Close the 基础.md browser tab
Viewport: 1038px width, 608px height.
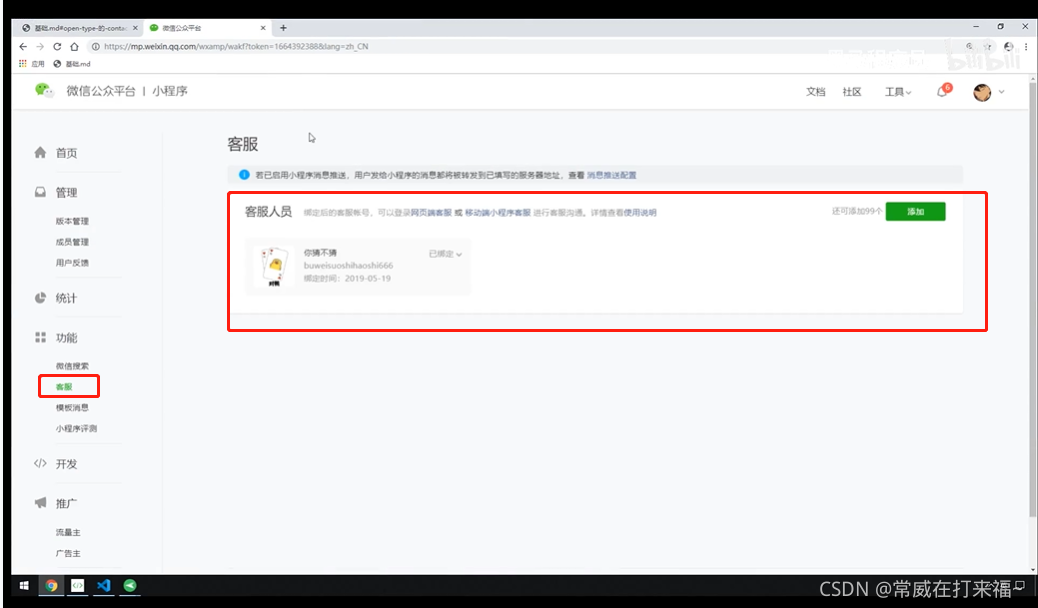coord(135,28)
